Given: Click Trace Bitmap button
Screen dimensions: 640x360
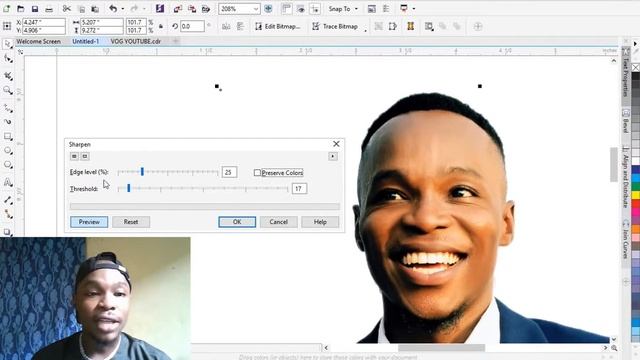Looking at the screenshot, I should (336, 27).
